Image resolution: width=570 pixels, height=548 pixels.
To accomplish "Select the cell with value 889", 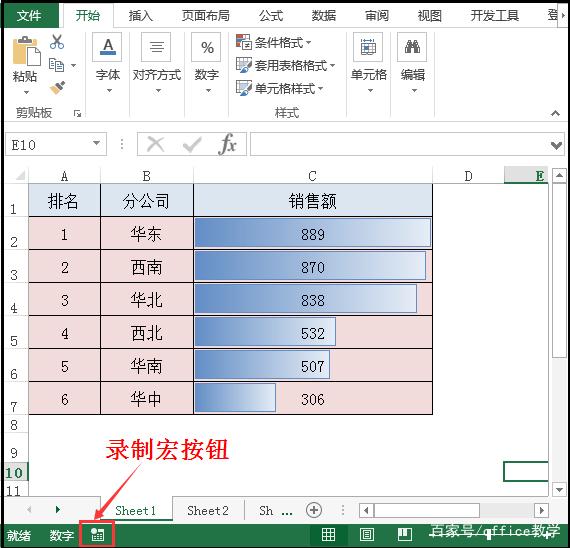I will click(313, 233).
